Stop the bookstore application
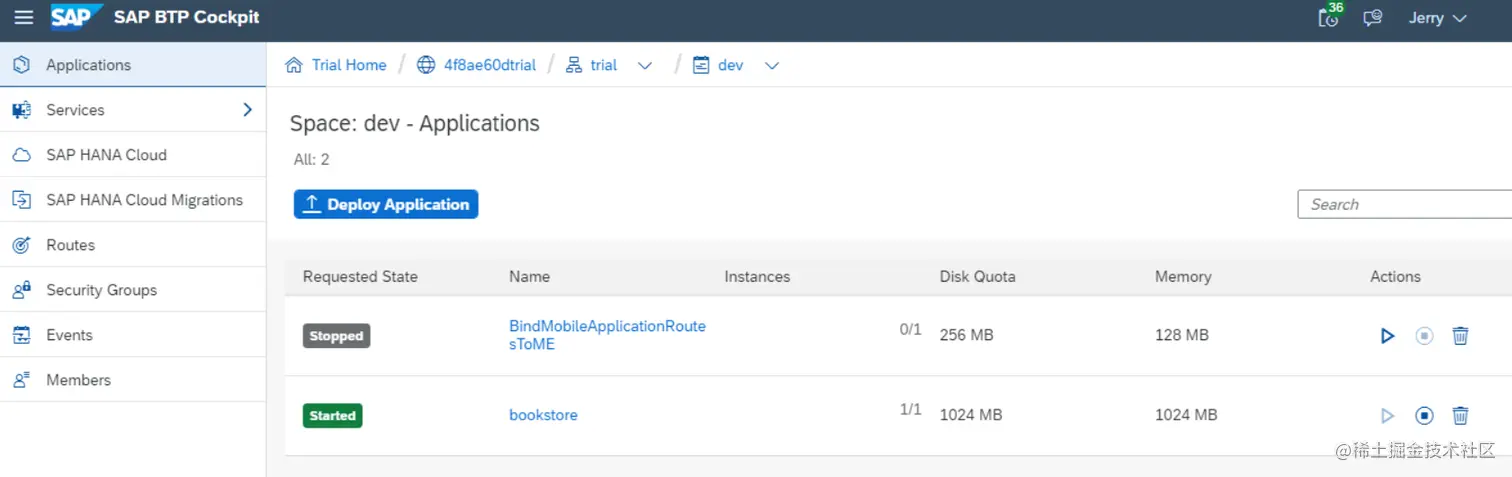The height and width of the screenshot is (477, 1512). (1424, 415)
